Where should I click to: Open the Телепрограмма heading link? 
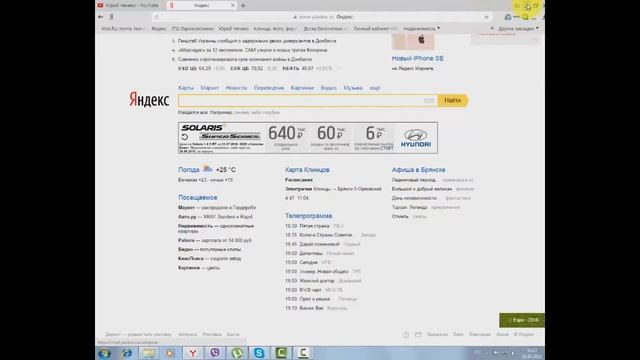point(309,216)
